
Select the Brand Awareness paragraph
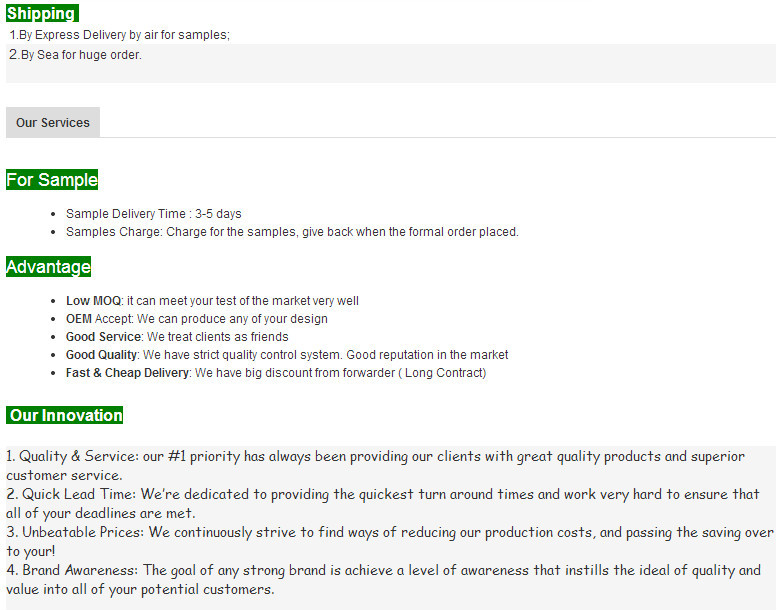(x=384, y=579)
